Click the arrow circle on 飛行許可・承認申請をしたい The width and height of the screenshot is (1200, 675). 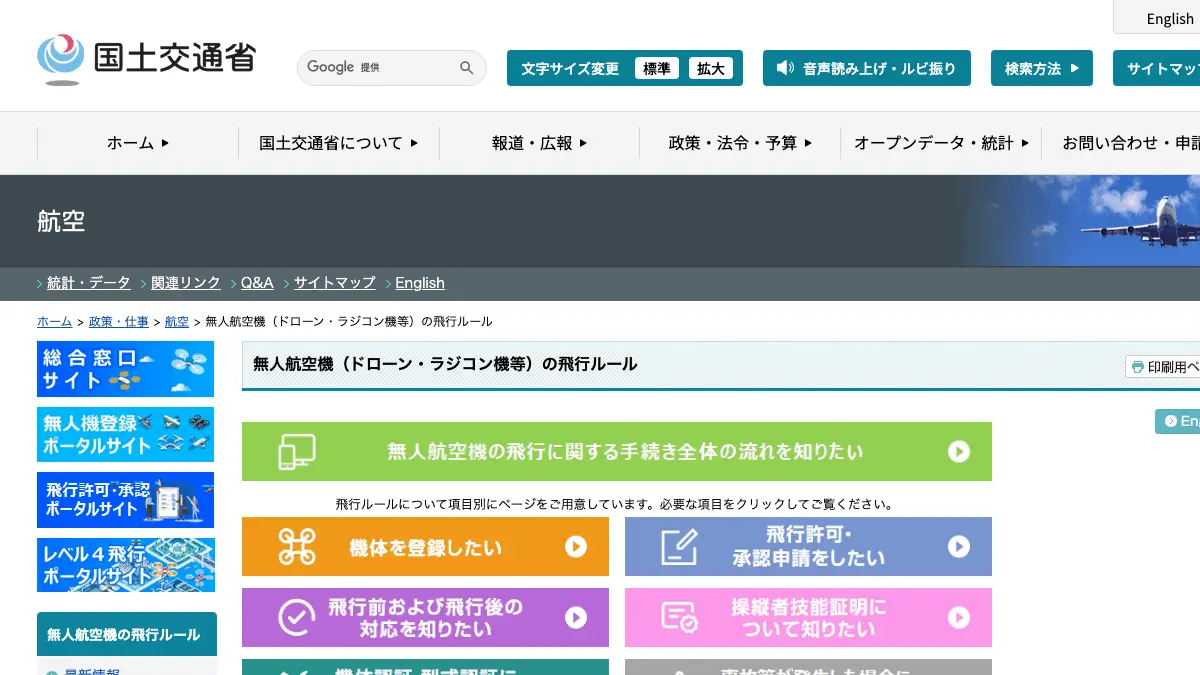tap(959, 547)
